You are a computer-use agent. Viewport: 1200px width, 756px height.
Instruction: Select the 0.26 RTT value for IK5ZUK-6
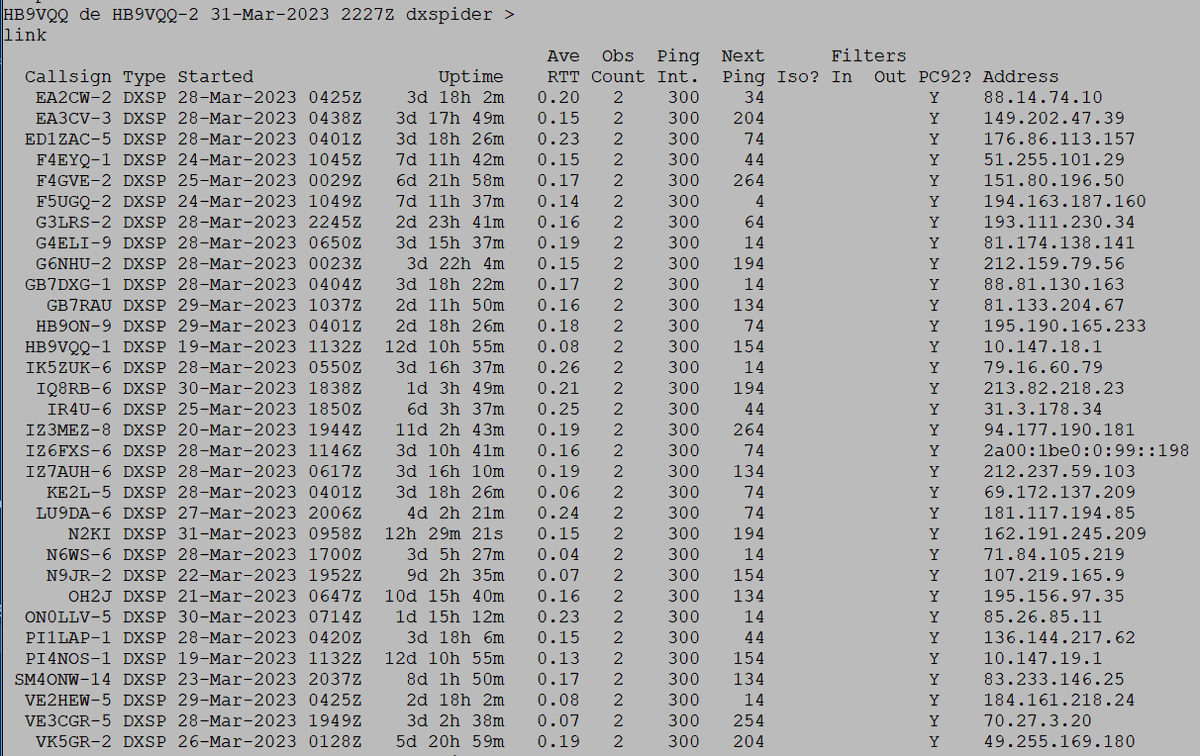click(558, 368)
